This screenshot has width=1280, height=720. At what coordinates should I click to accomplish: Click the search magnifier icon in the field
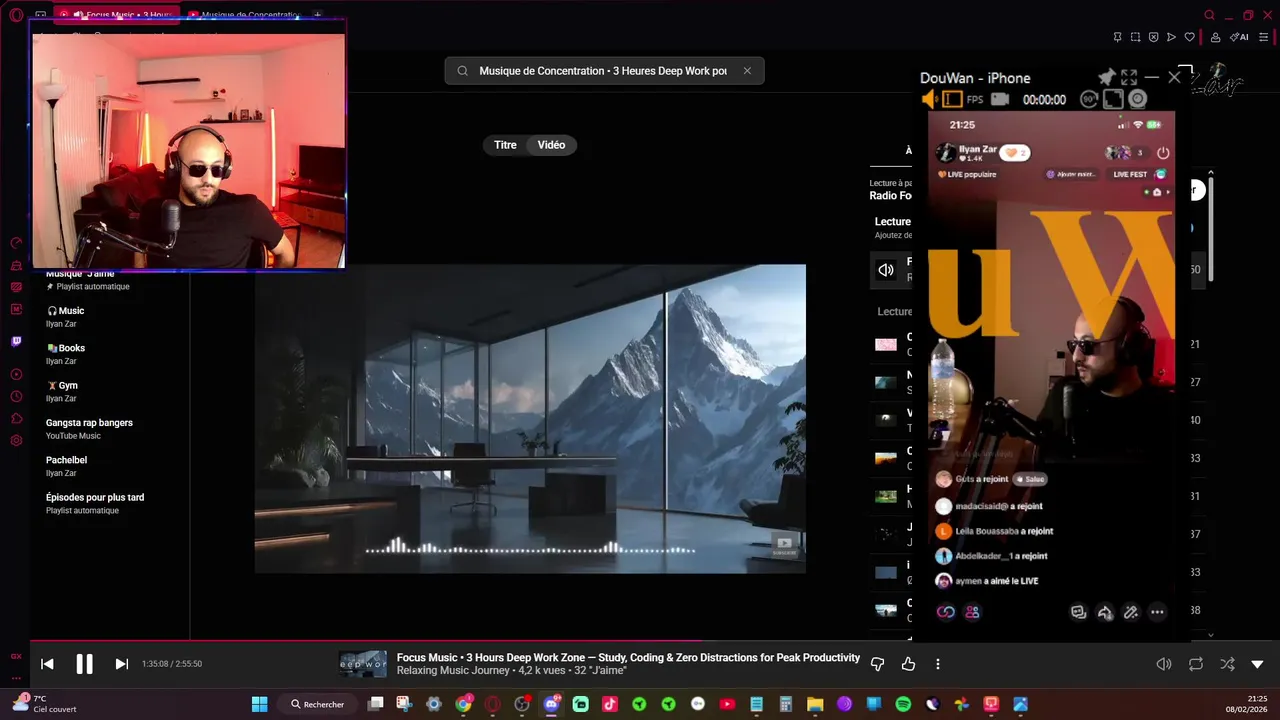click(462, 71)
